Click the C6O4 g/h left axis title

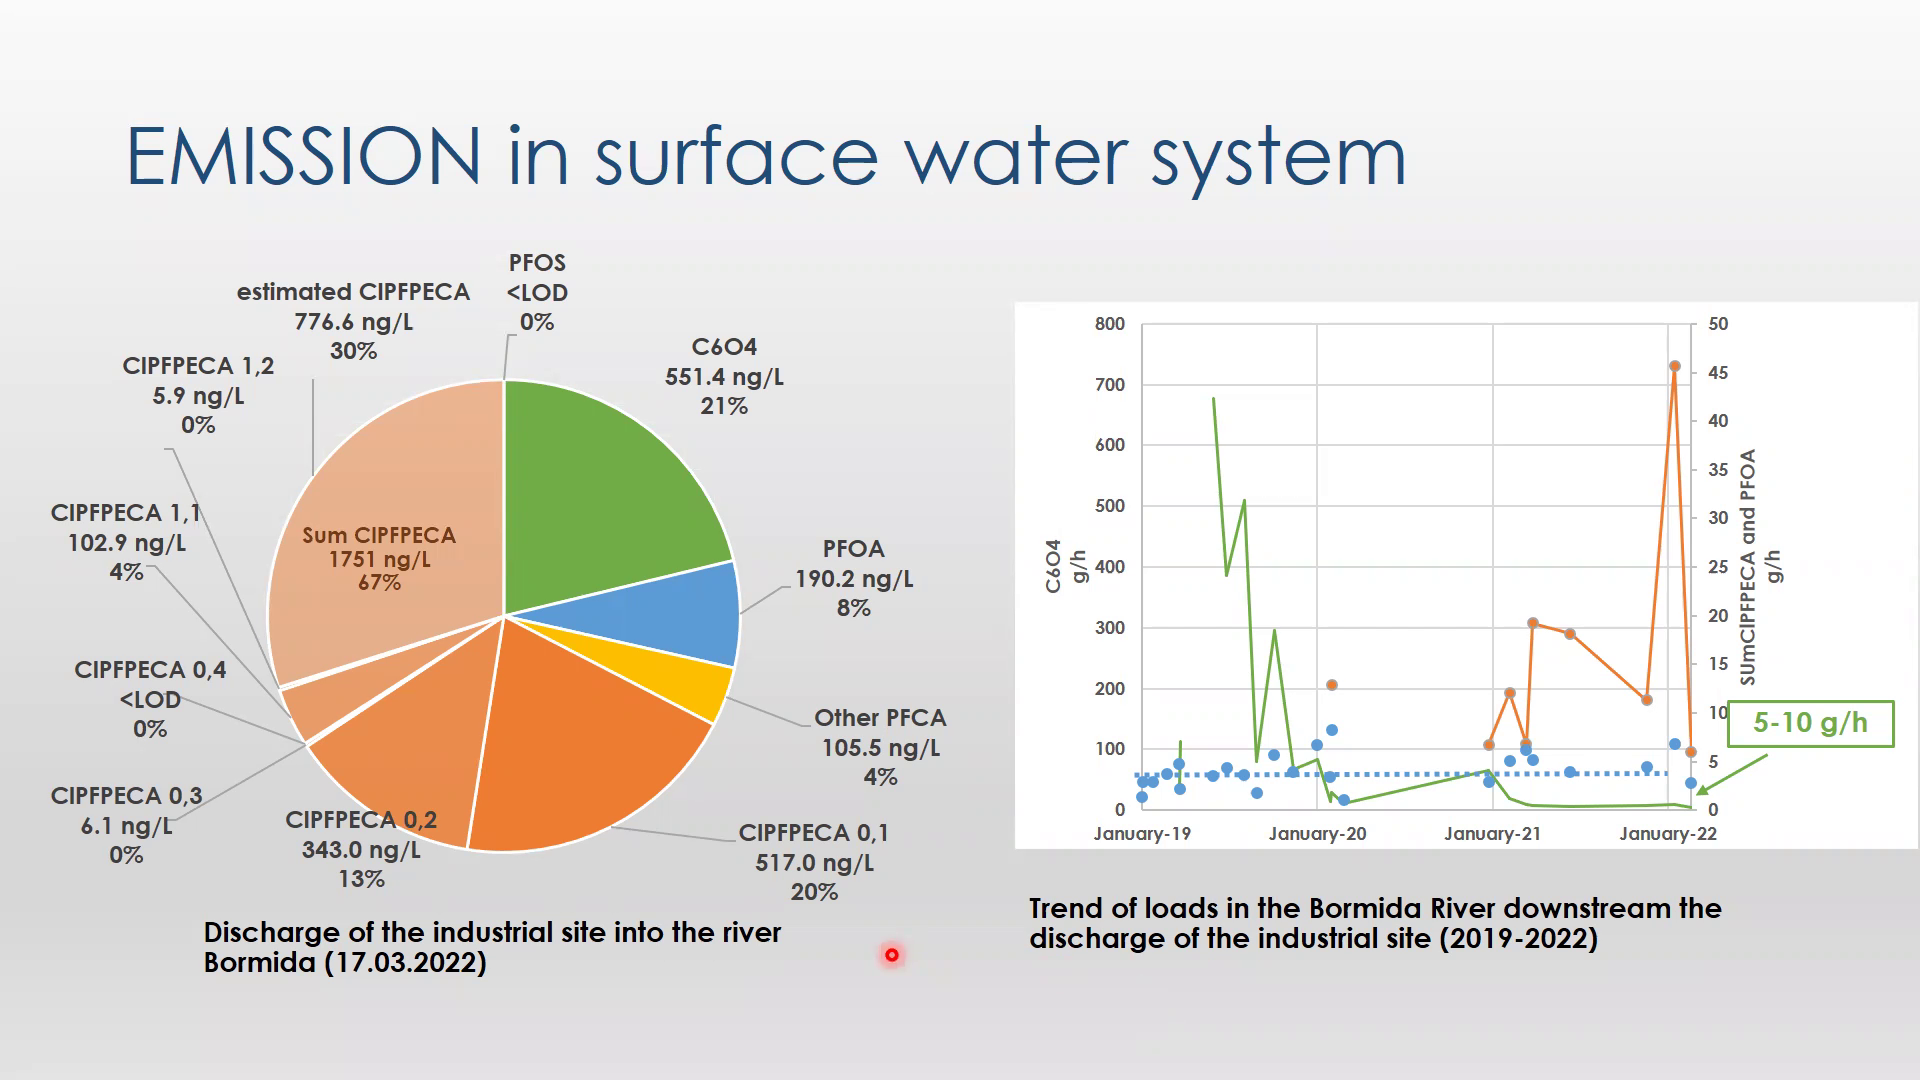tap(1064, 566)
